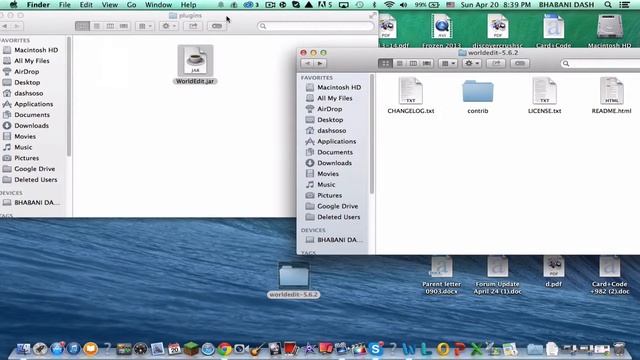Open the action gear menu in worldedit-5.6.2 window

click(472, 64)
